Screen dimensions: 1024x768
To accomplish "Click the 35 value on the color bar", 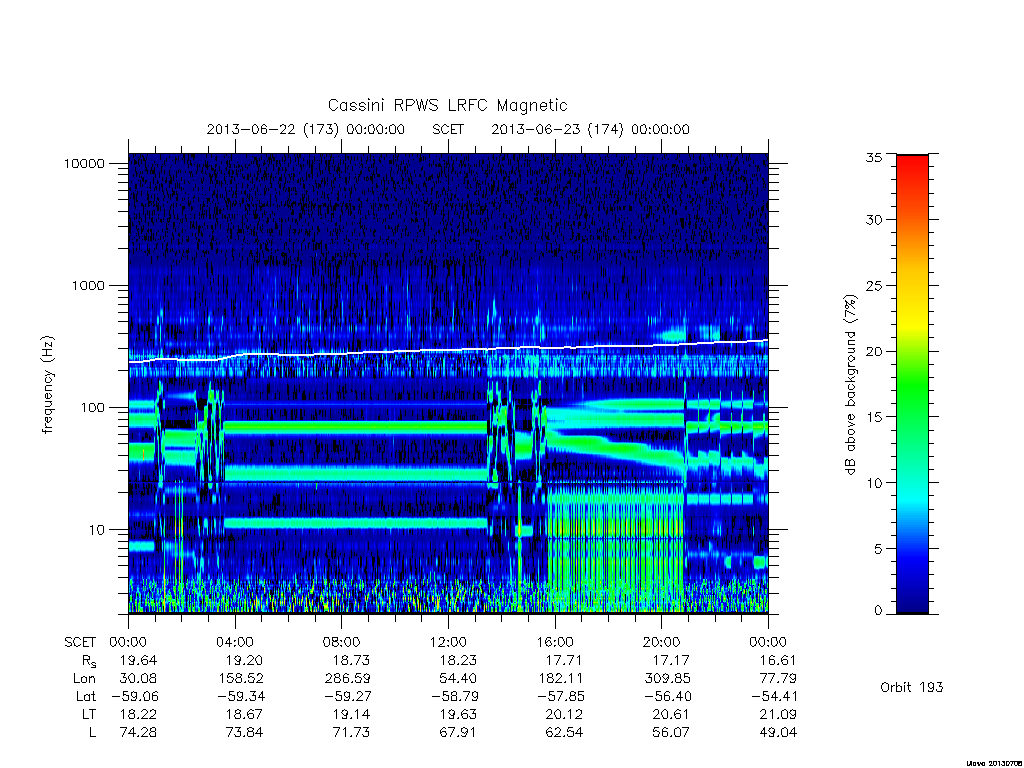I will point(874,157).
